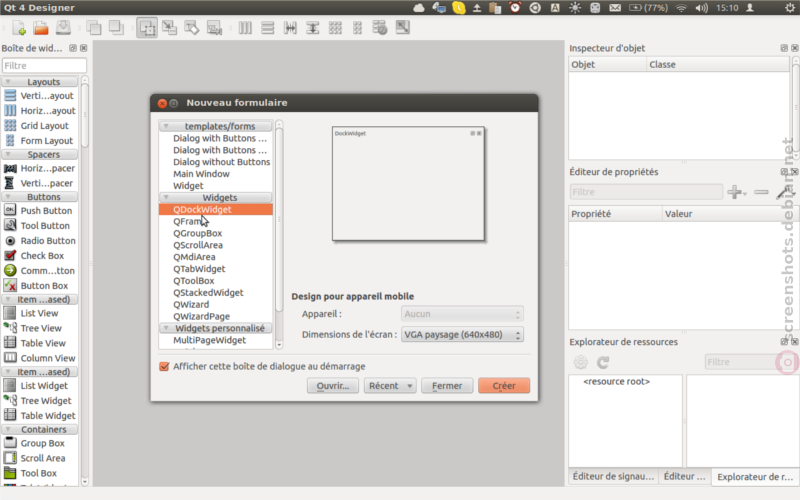Collapse the templates/forms section in dialog

click(166, 126)
